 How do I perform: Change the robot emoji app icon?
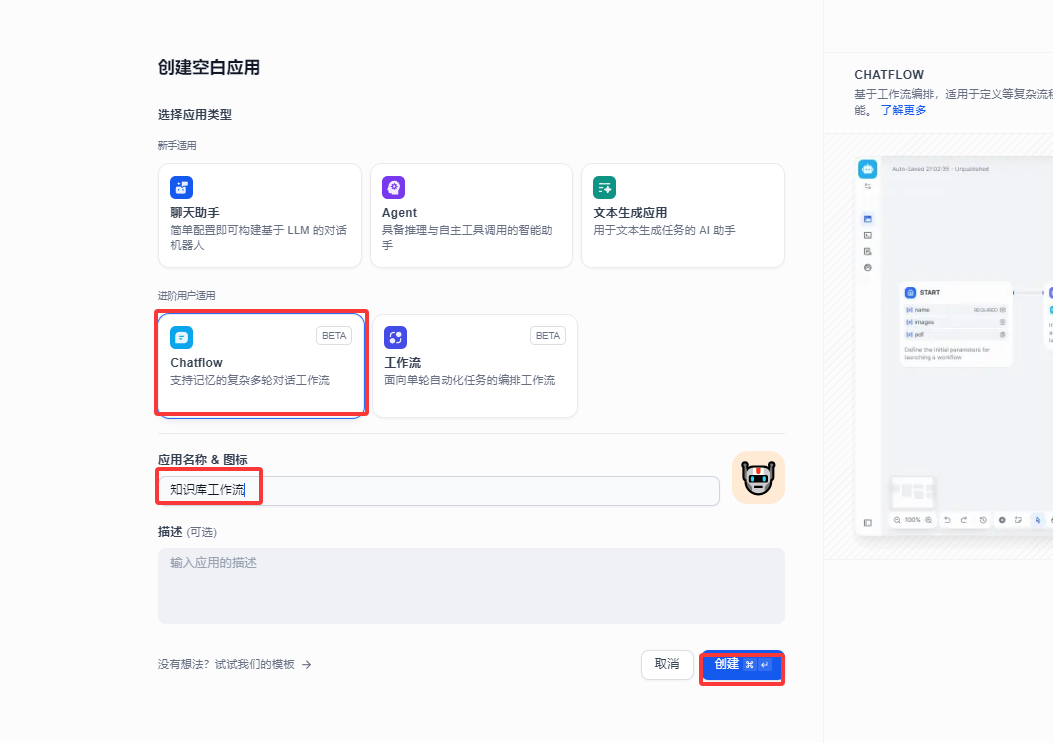758,478
